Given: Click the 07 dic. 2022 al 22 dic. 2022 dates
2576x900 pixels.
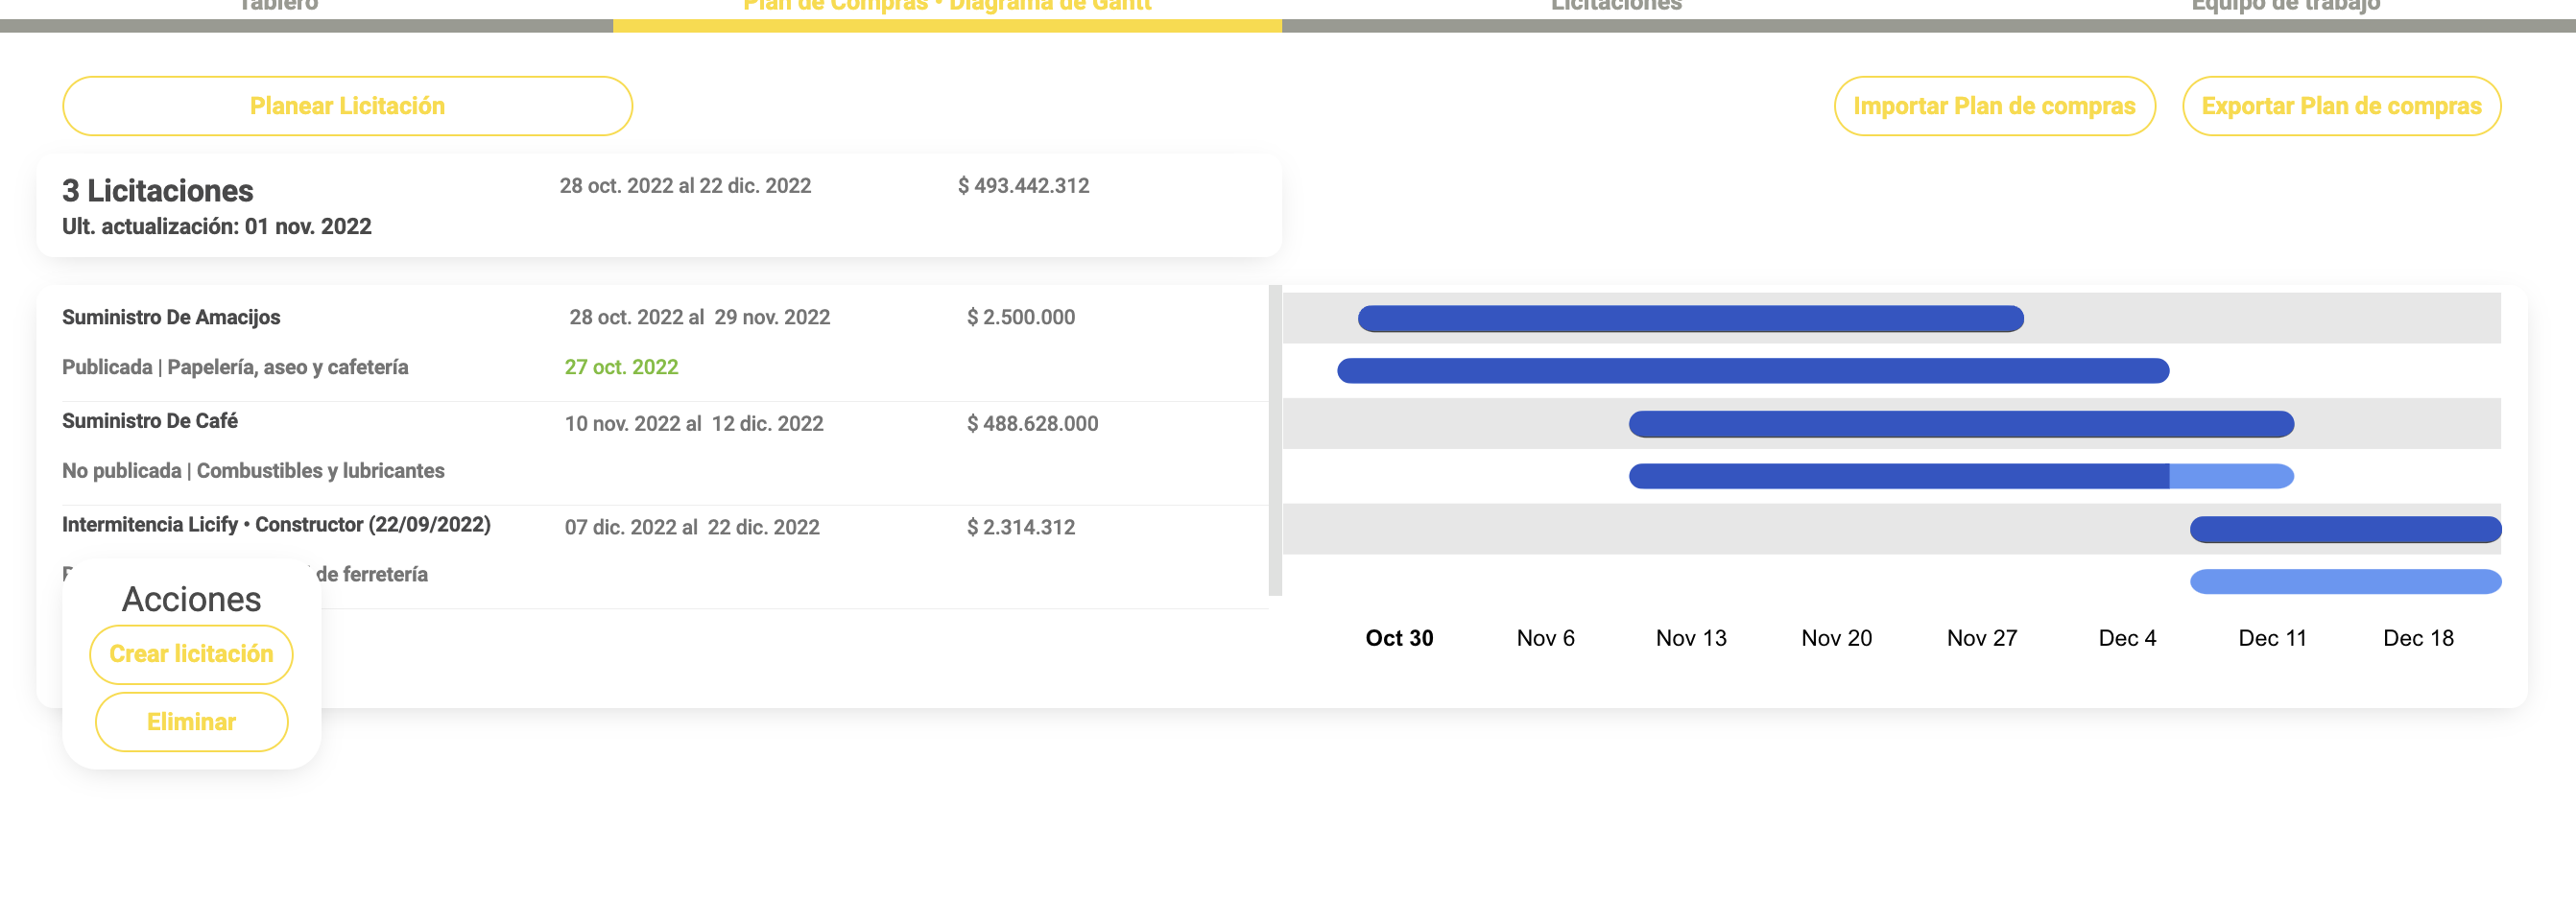Looking at the screenshot, I should click(x=692, y=527).
